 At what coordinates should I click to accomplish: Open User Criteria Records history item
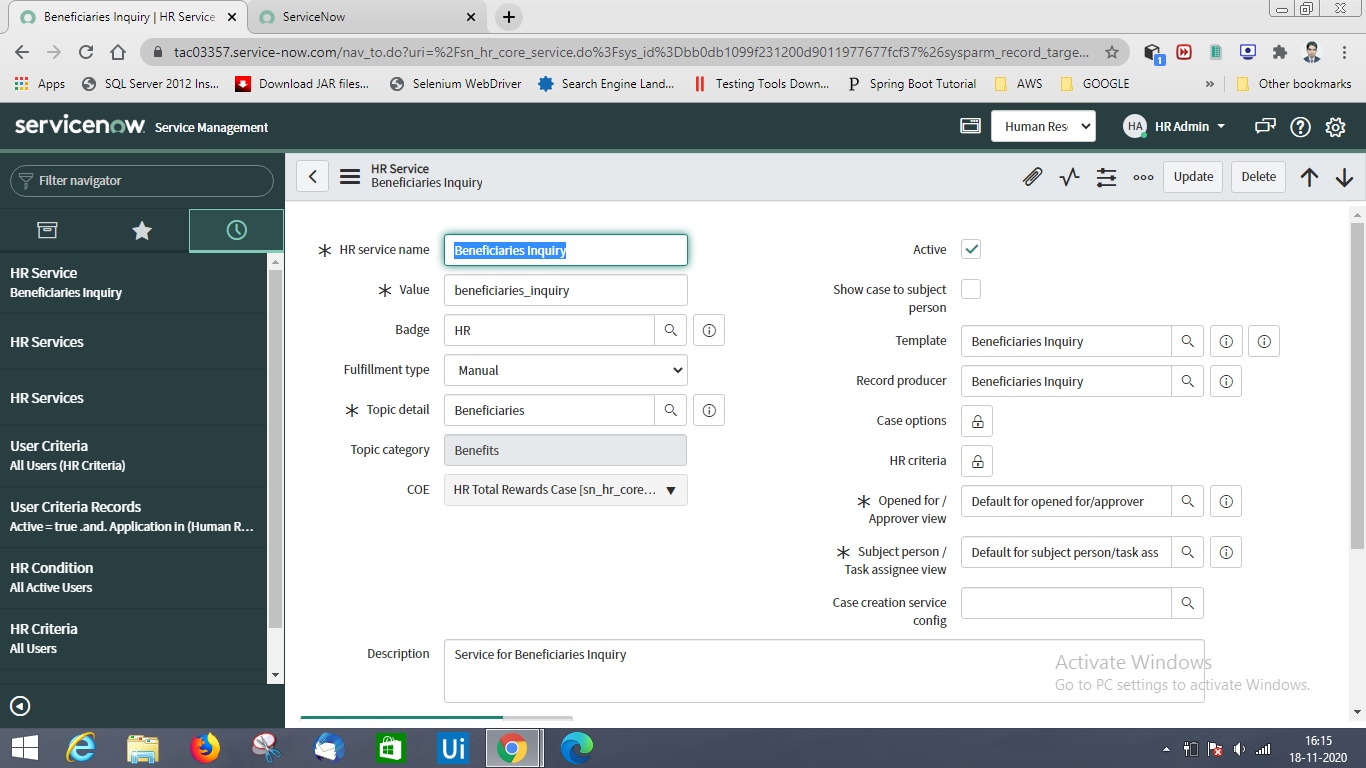134,516
